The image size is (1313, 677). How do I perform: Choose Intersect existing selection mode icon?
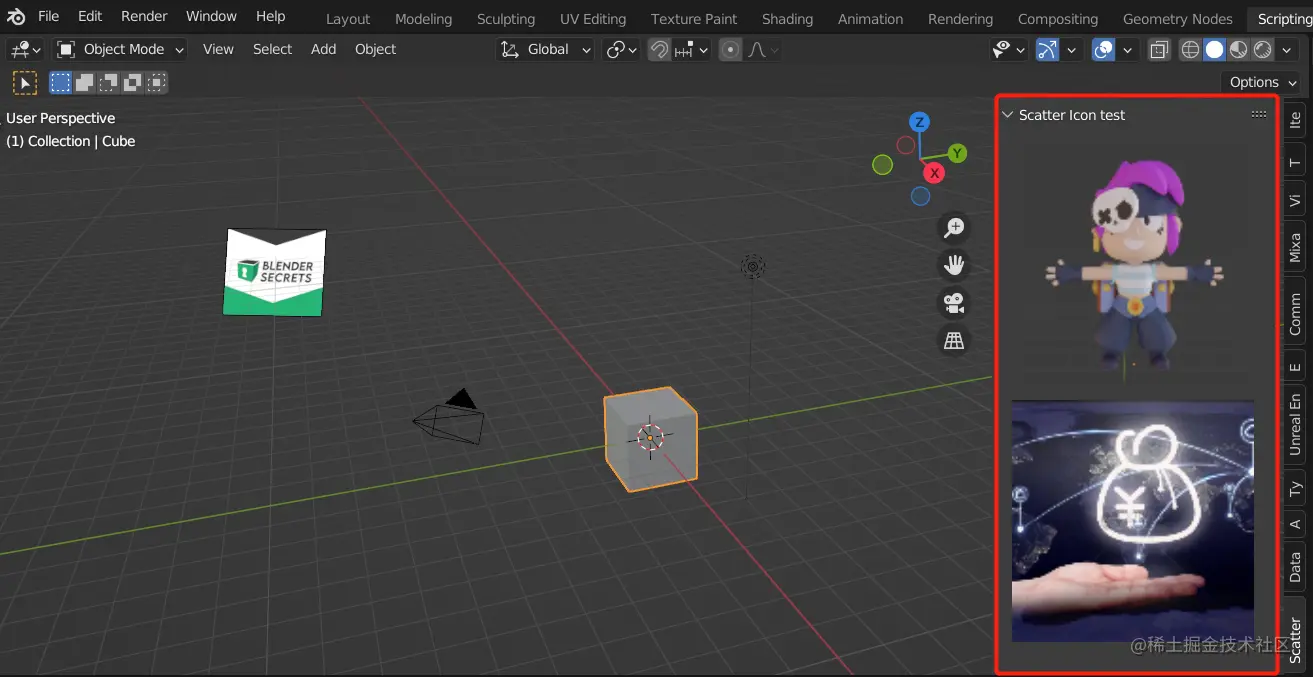coord(157,83)
